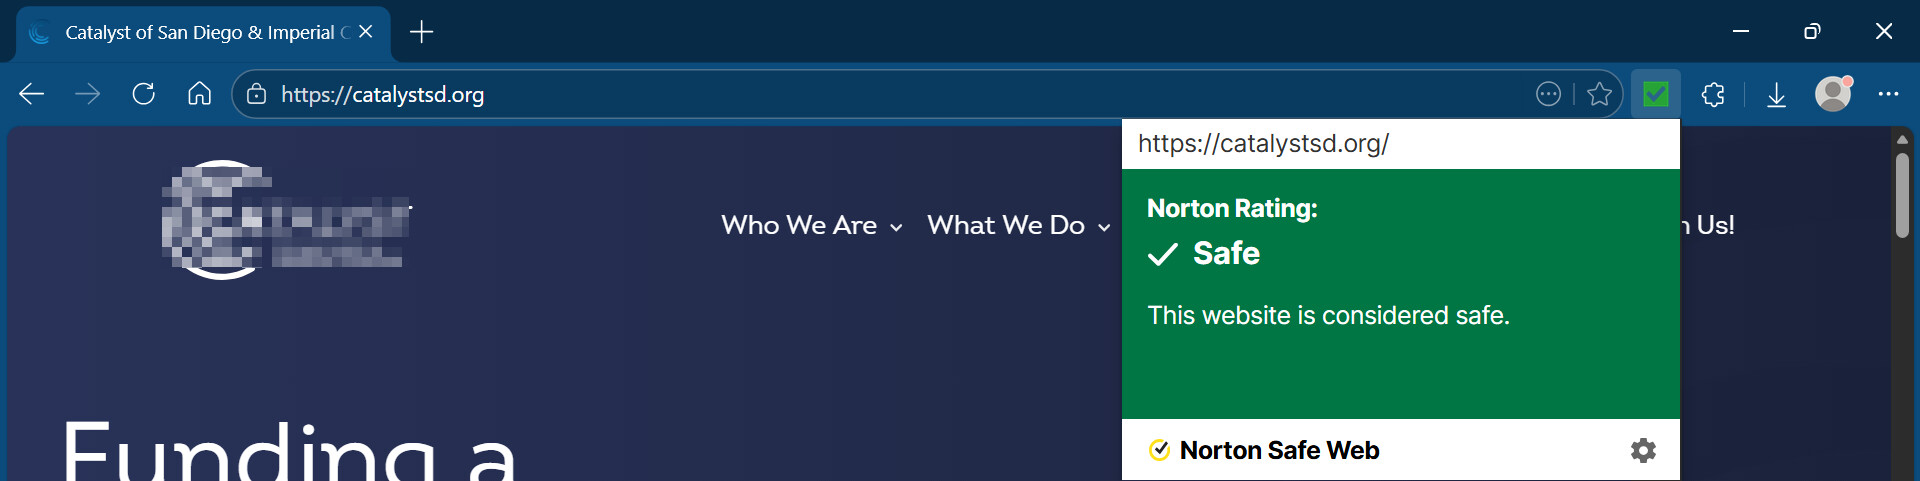Click the back navigation arrow
This screenshot has height=481, width=1920.
[x=32, y=94]
